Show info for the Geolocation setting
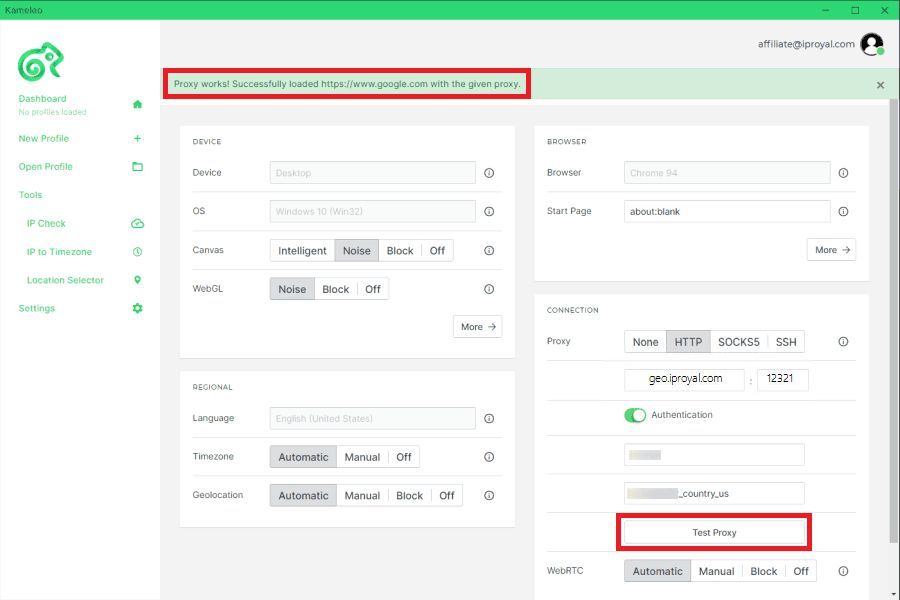Image resolution: width=900 pixels, height=600 pixels. coord(489,496)
